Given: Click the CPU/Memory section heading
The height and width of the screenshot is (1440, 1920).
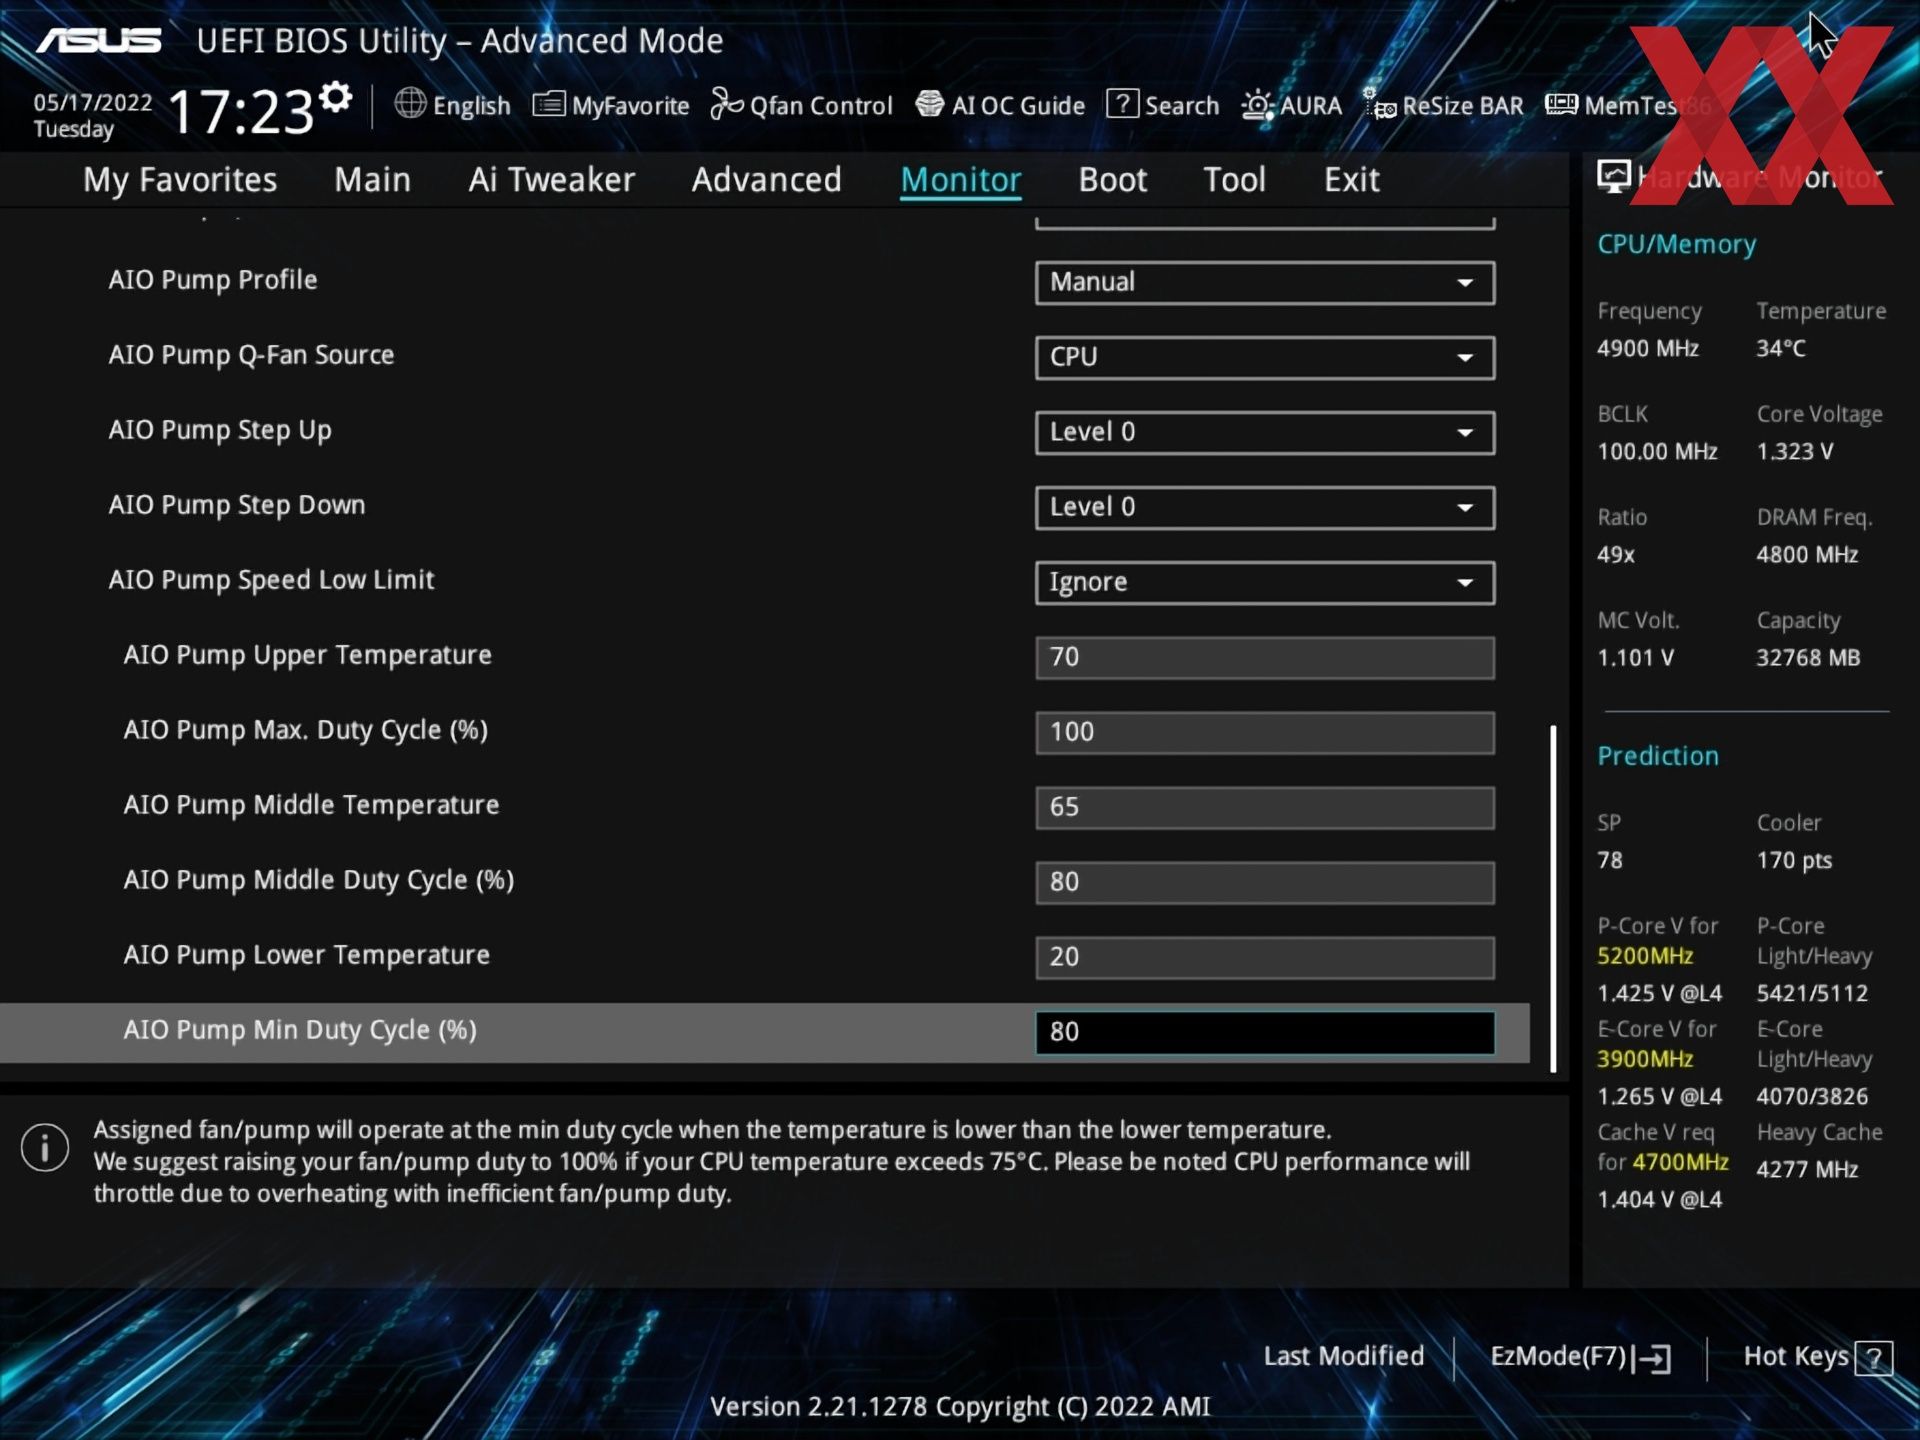Looking at the screenshot, I should pyautogui.click(x=1676, y=244).
